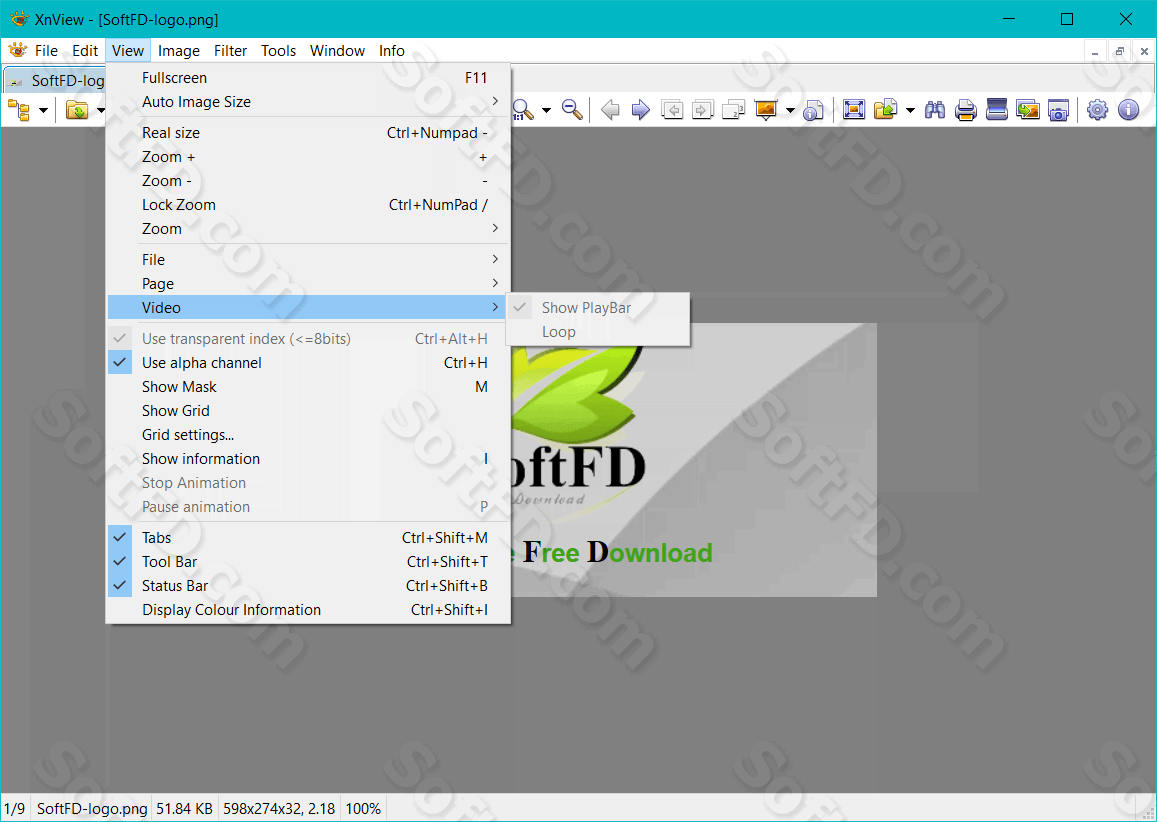This screenshot has width=1157, height=822.
Task: Click the 51.84 KB status bar entry
Action: [x=184, y=809]
